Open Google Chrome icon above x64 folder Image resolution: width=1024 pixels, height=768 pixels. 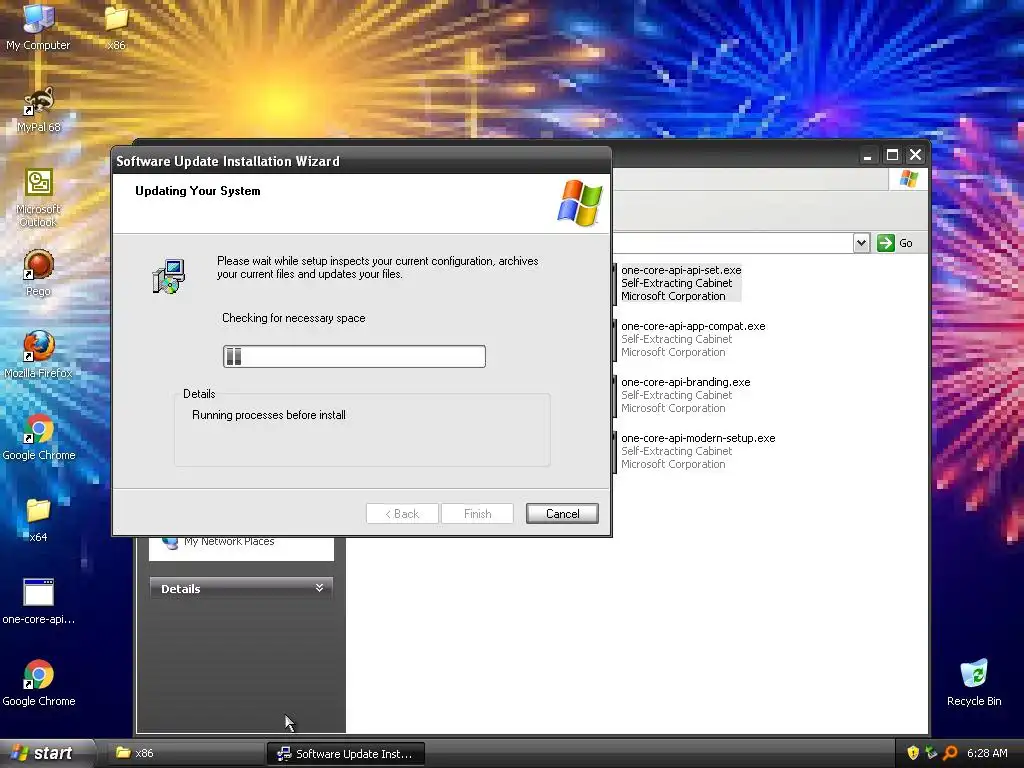tap(39, 437)
